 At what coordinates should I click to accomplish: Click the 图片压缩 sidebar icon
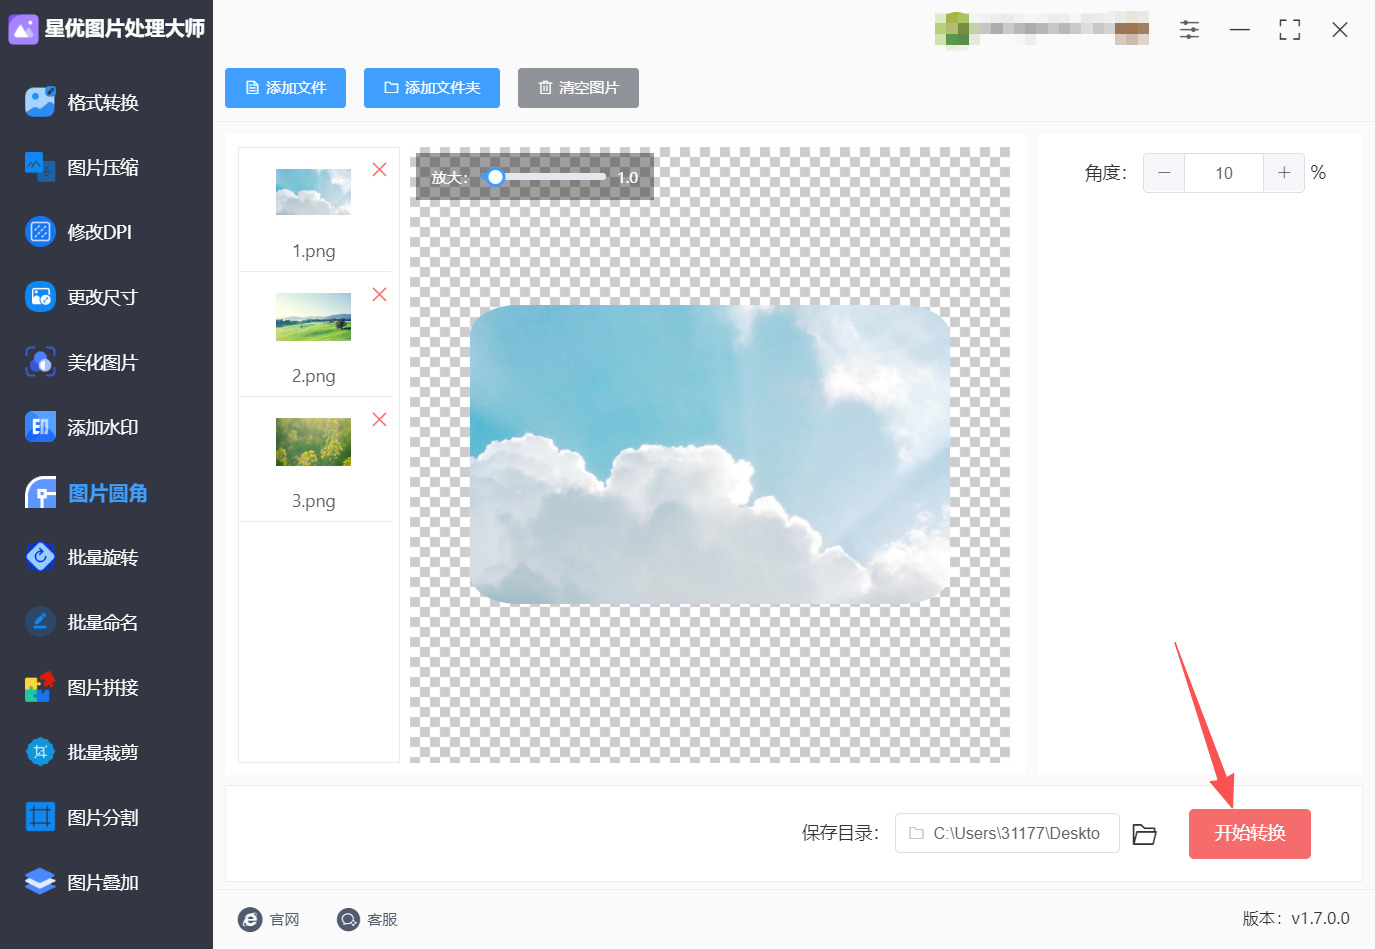tap(40, 167)
